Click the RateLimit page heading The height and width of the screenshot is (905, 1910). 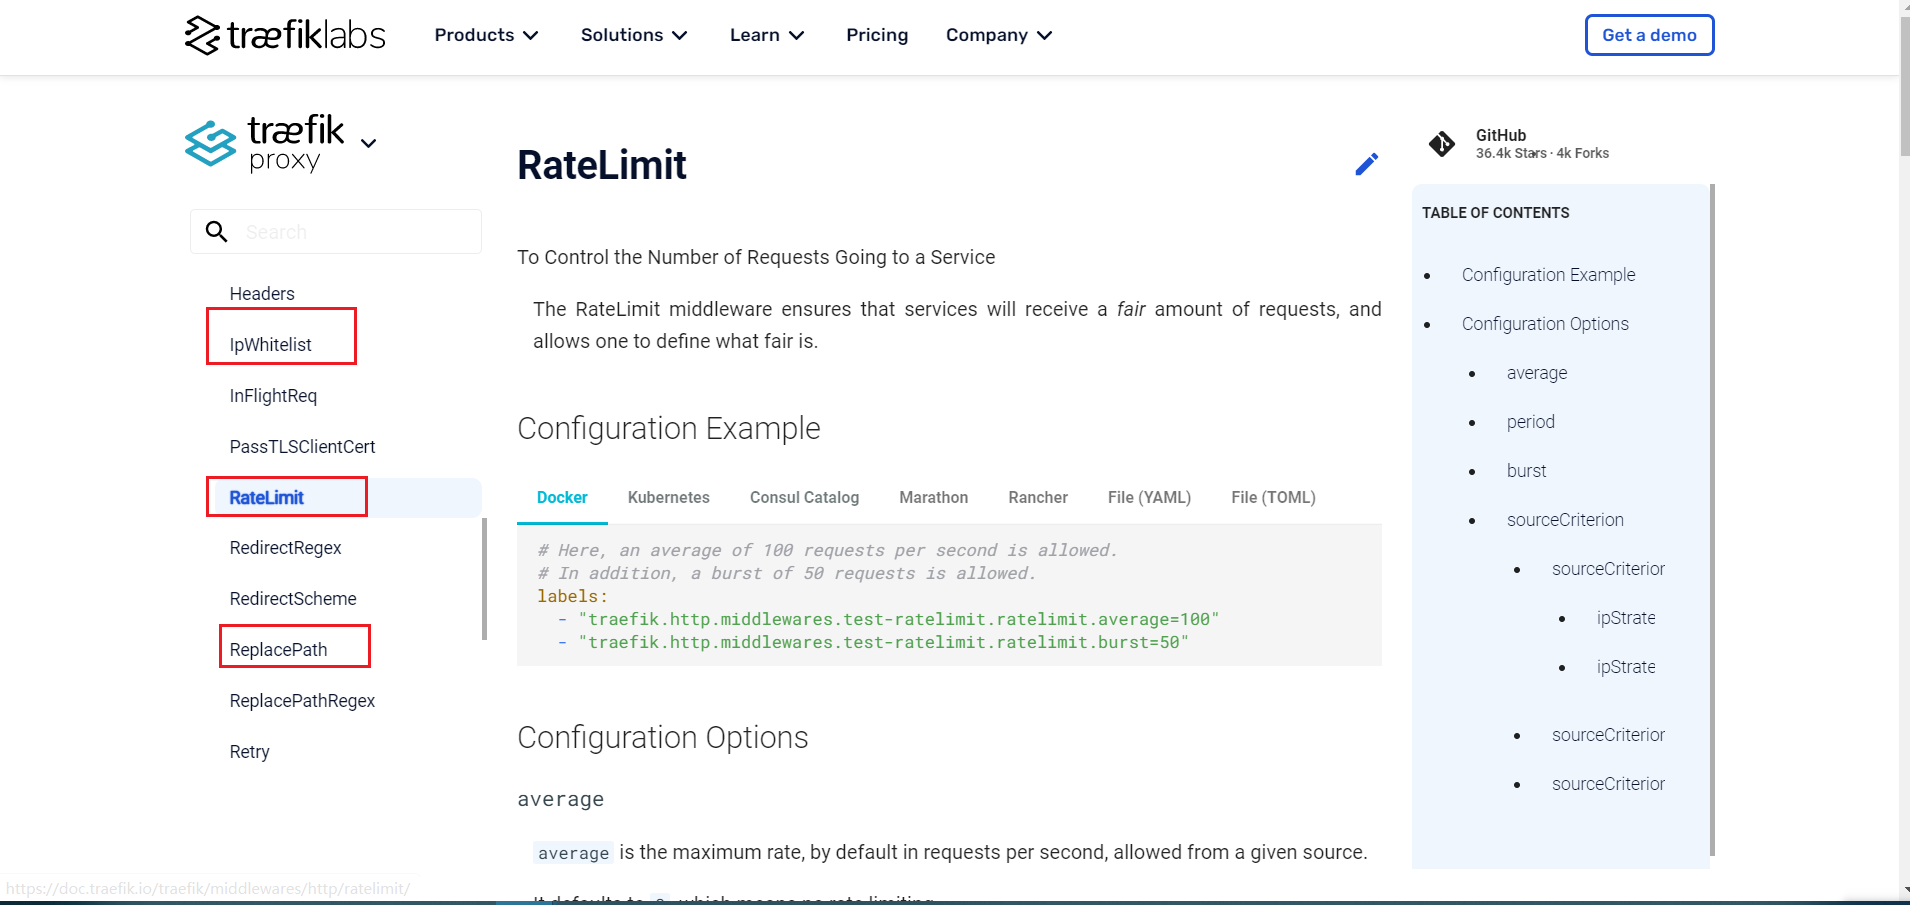602,165
